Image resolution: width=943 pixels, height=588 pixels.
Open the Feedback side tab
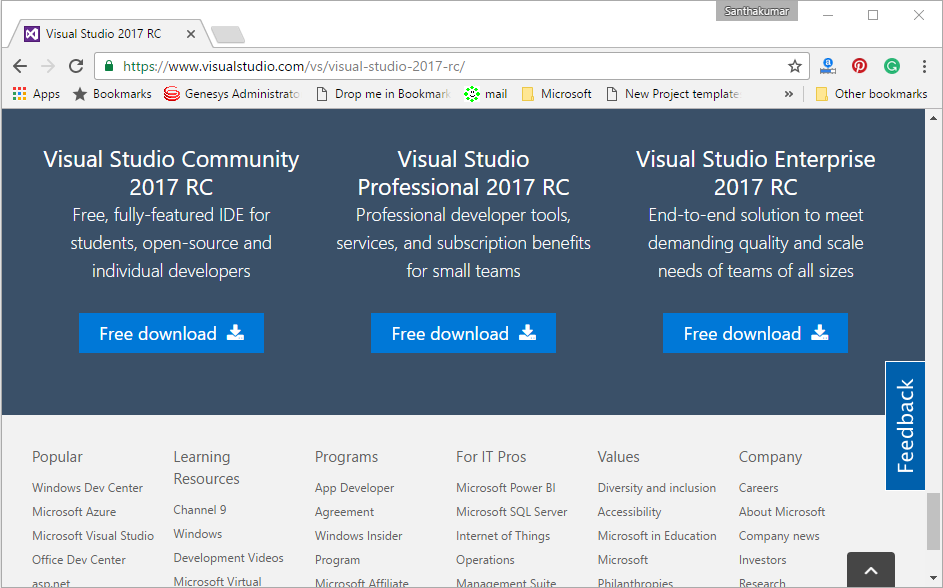pos(905,426)
